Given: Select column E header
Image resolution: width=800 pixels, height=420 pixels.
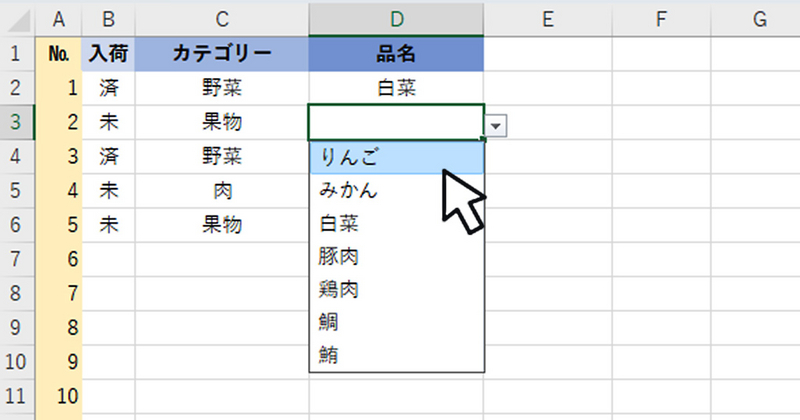Looking at the screenshot, I should pyautogui.click(x=548, y=18).
